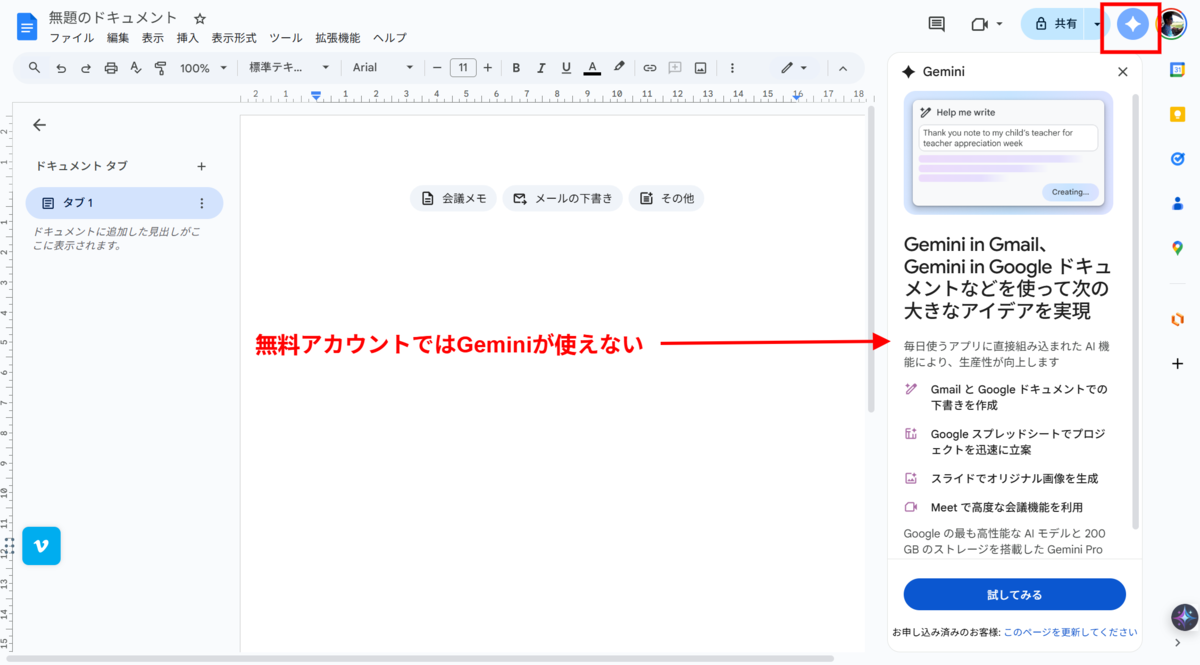Open the paragraph style dropdown
This screenshot has height=665, width=1200.
pyautogui.click(x=289, y=68)
